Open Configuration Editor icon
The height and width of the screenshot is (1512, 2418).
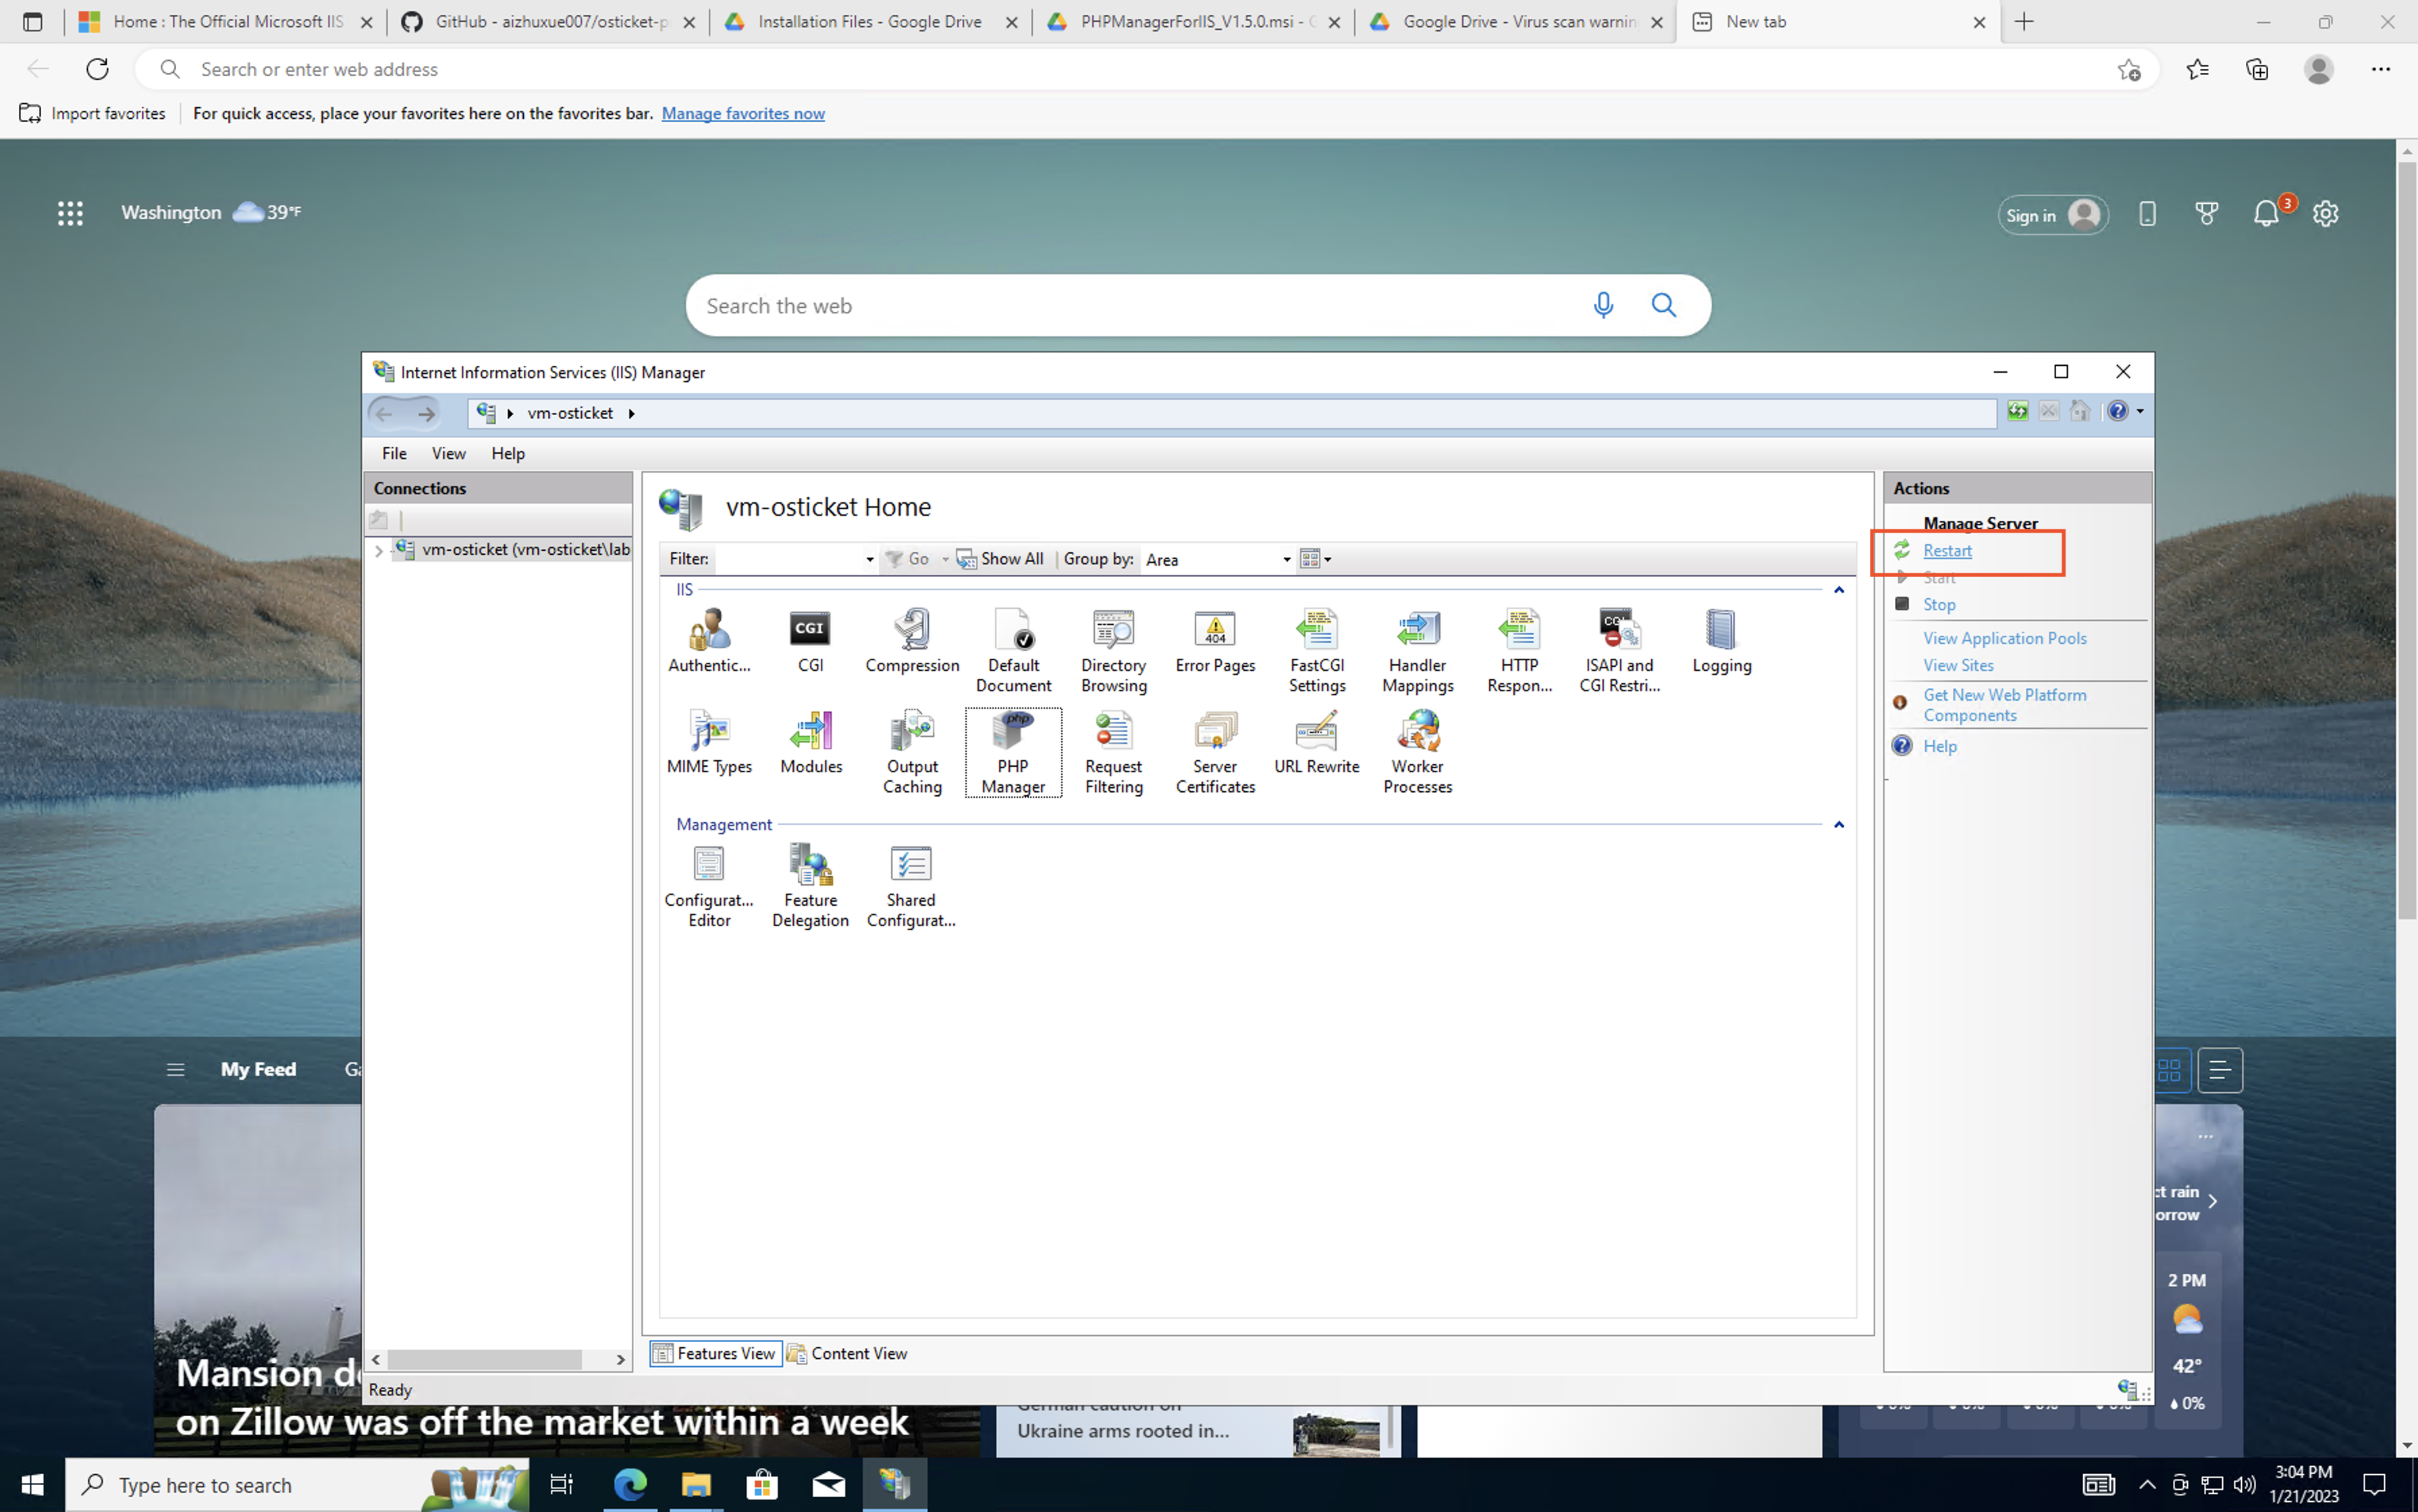pyautogui.click(x=709, y=886)
